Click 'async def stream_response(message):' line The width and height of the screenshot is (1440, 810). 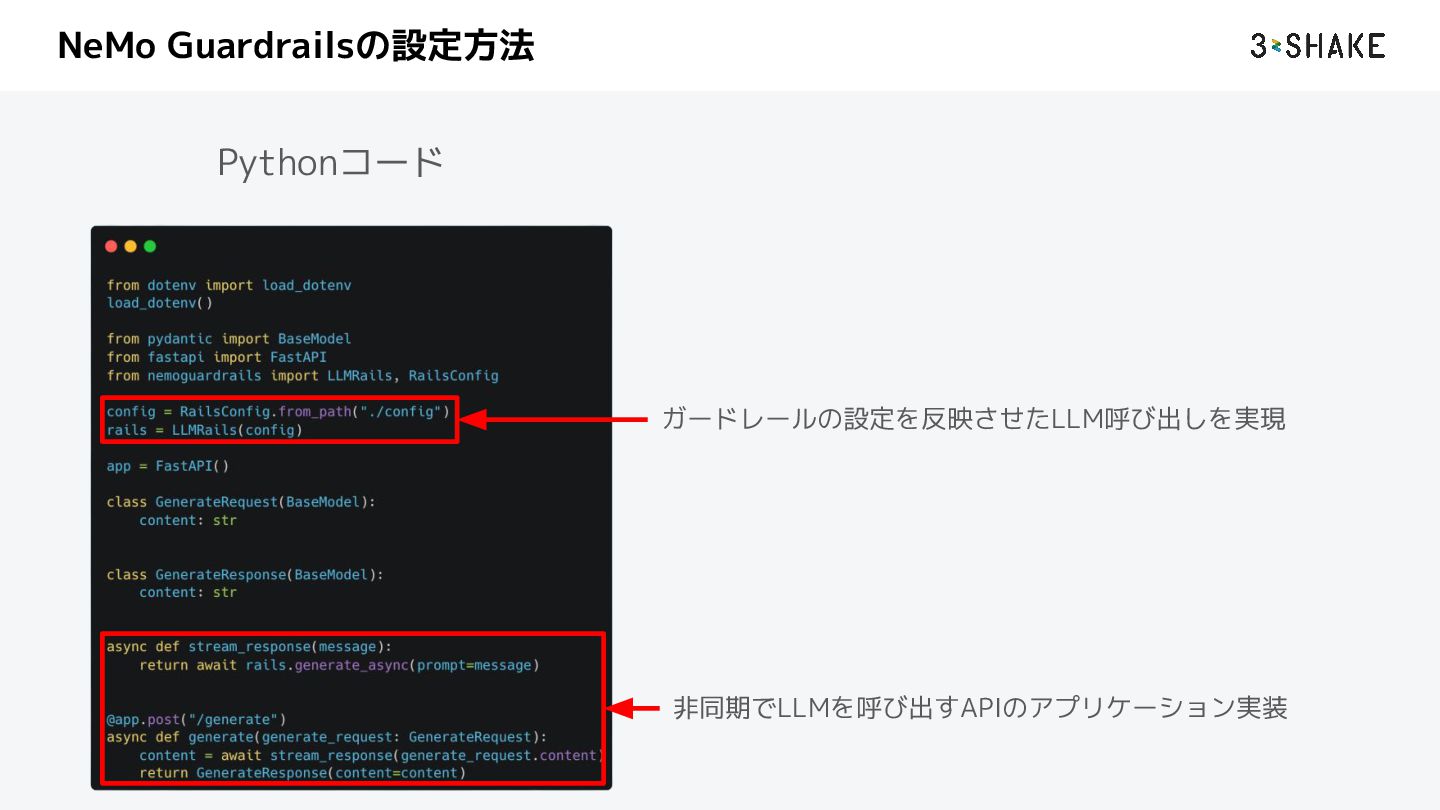pyautogui.click(x=250, y=647)
